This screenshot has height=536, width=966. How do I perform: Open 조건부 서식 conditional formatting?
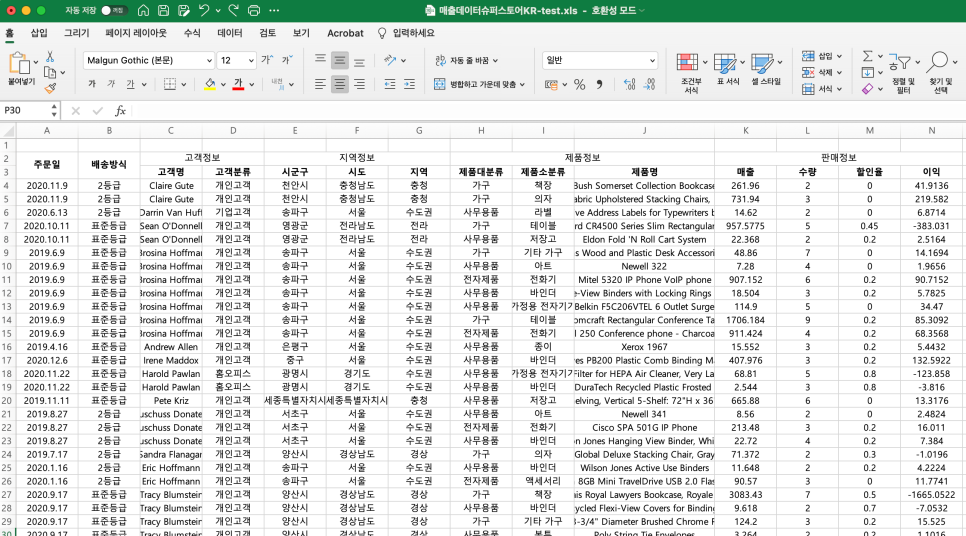pyautogui.click(x=691, y=73)
